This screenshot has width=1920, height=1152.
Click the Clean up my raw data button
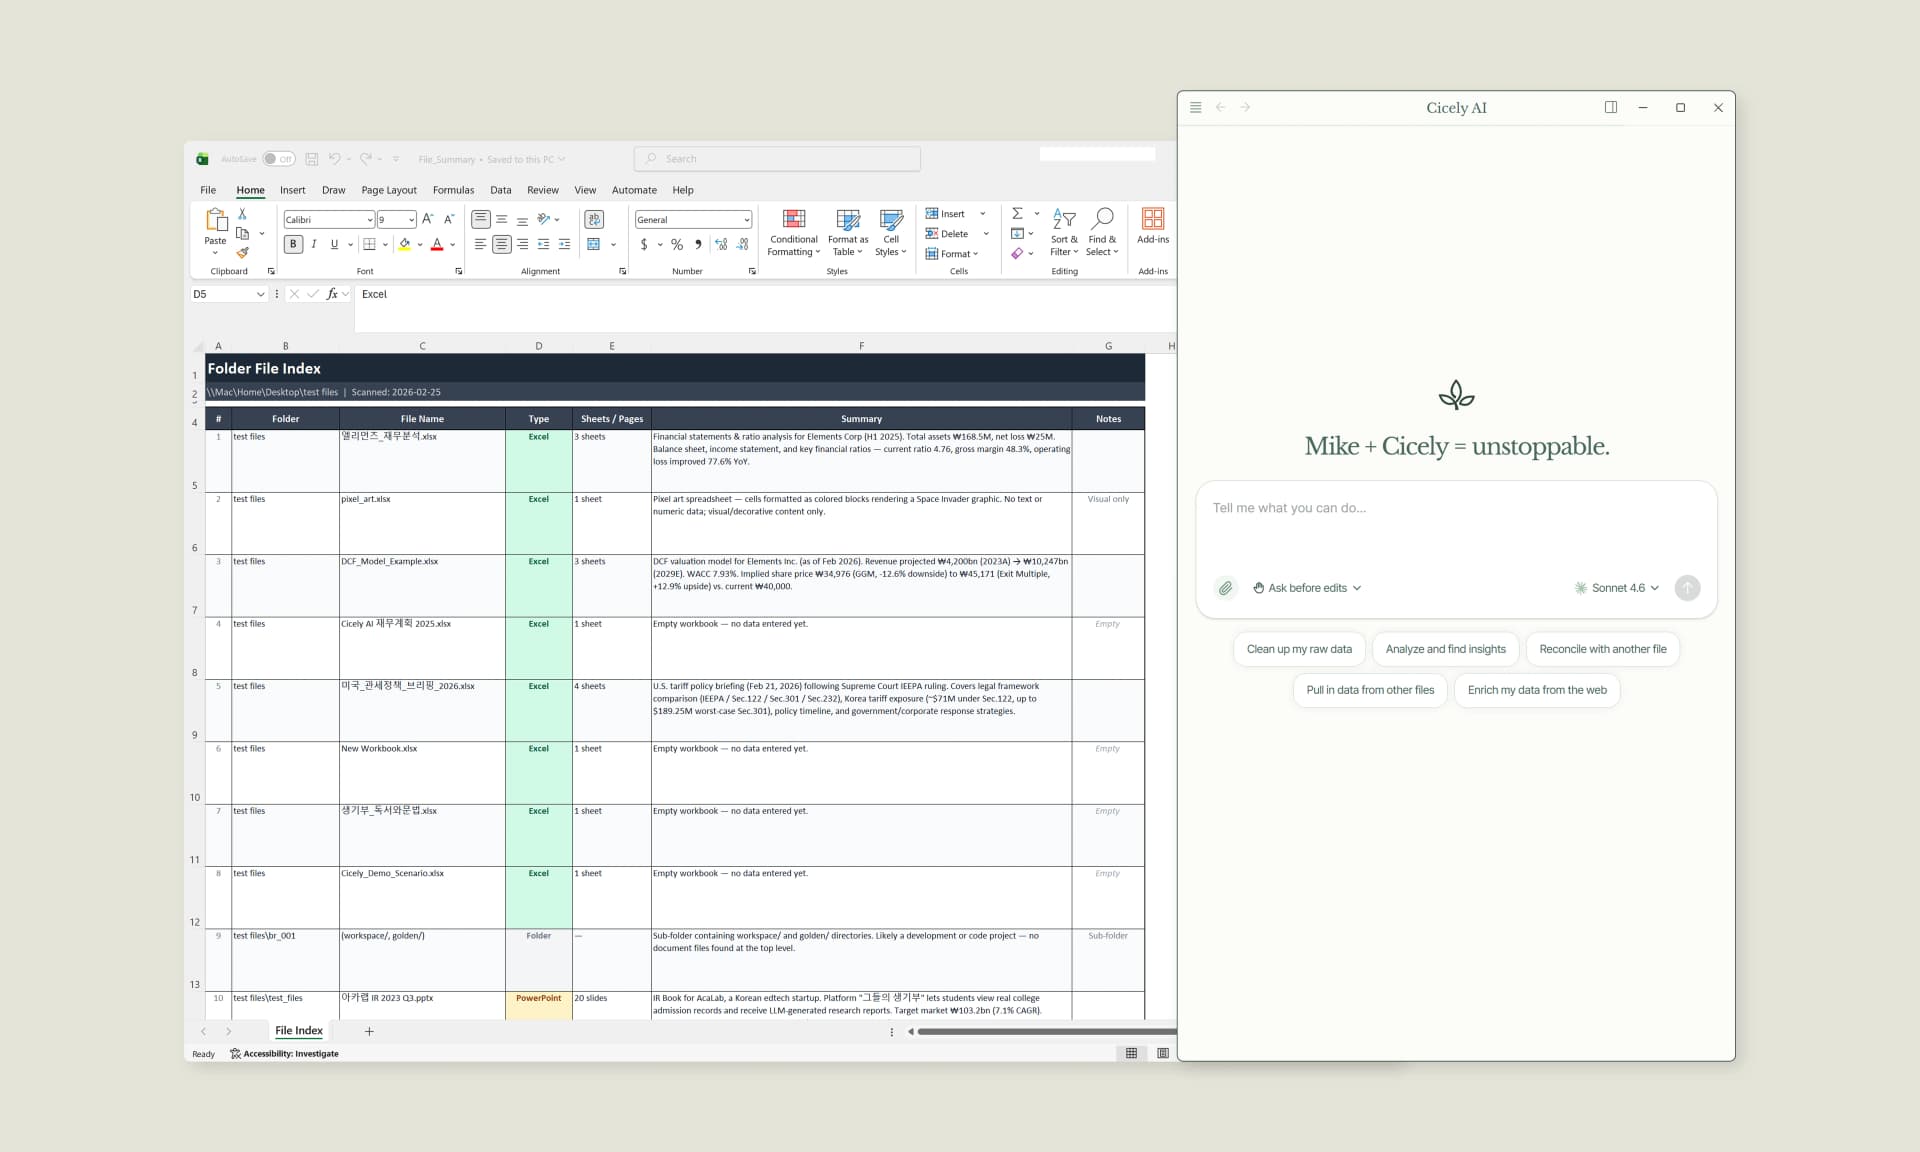coord(1298,648)
